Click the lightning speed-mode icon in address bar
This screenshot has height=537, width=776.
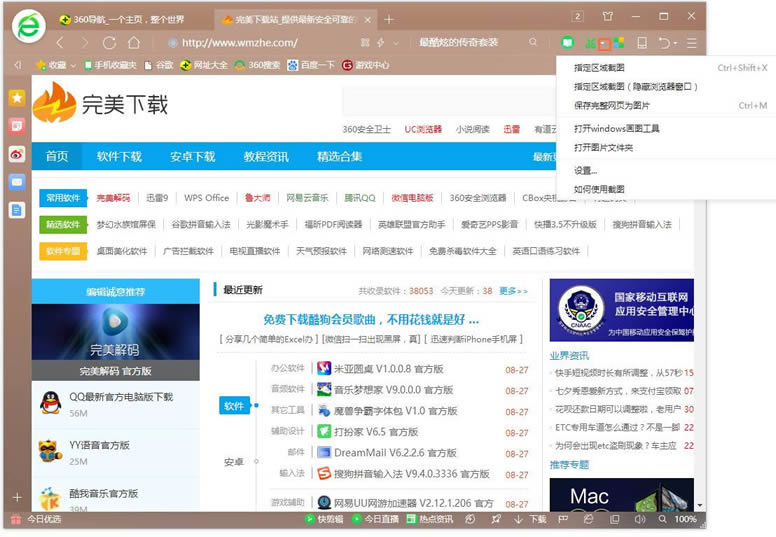click(x=381, y=43)
